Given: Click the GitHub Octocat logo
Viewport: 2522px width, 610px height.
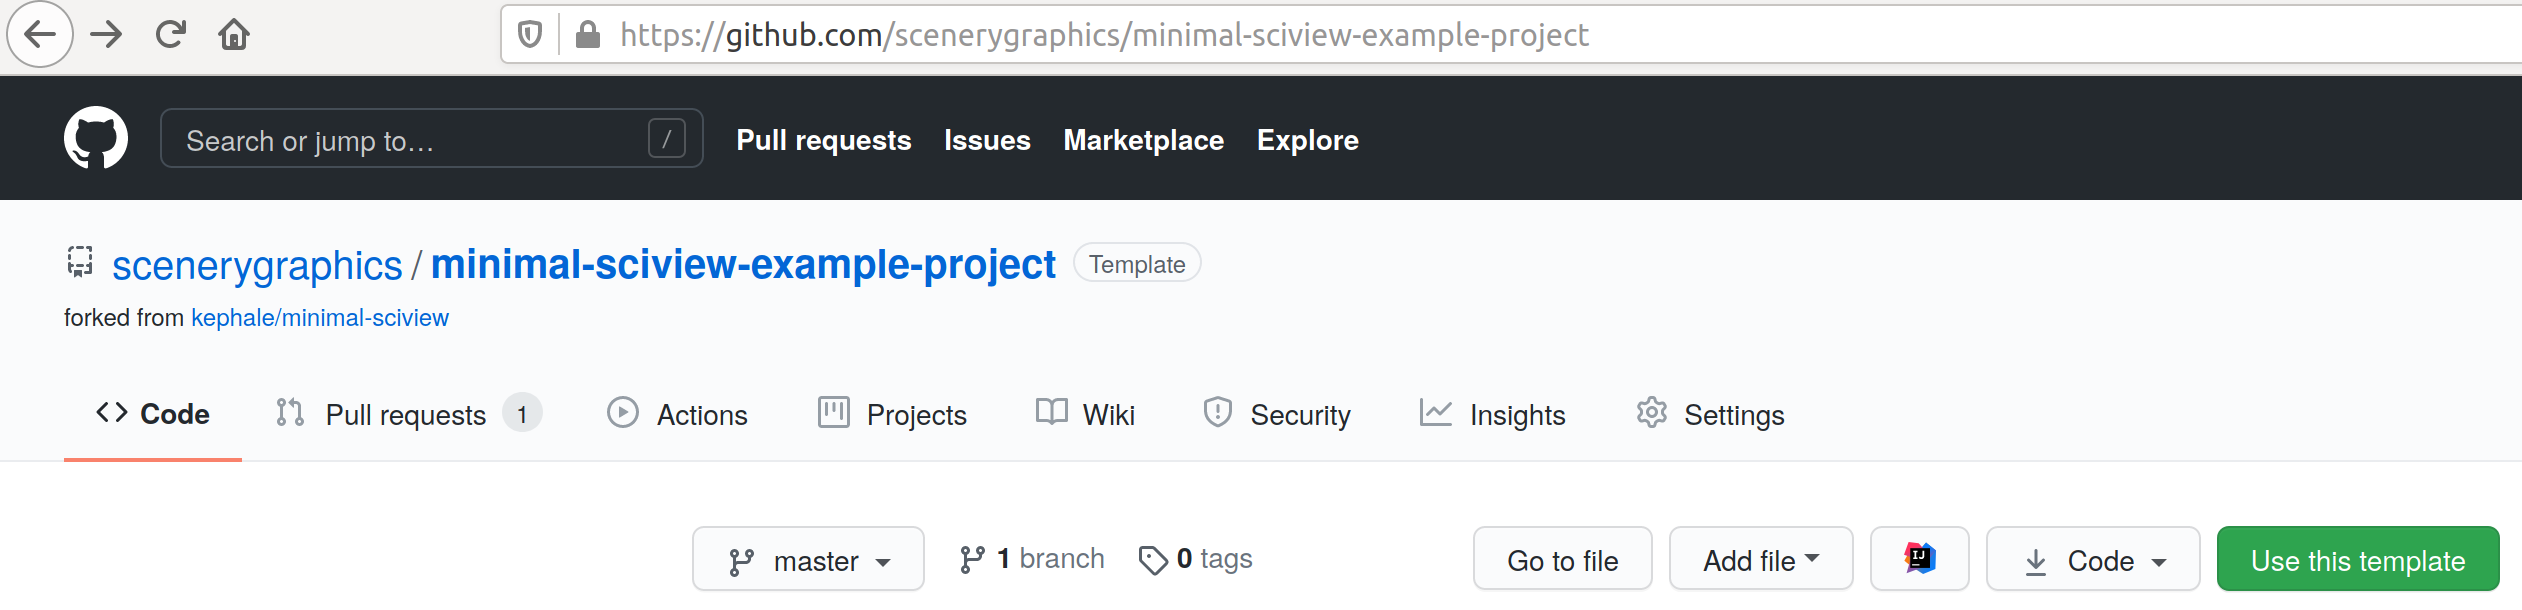Looking at the screenshot, I should (96, 138).
